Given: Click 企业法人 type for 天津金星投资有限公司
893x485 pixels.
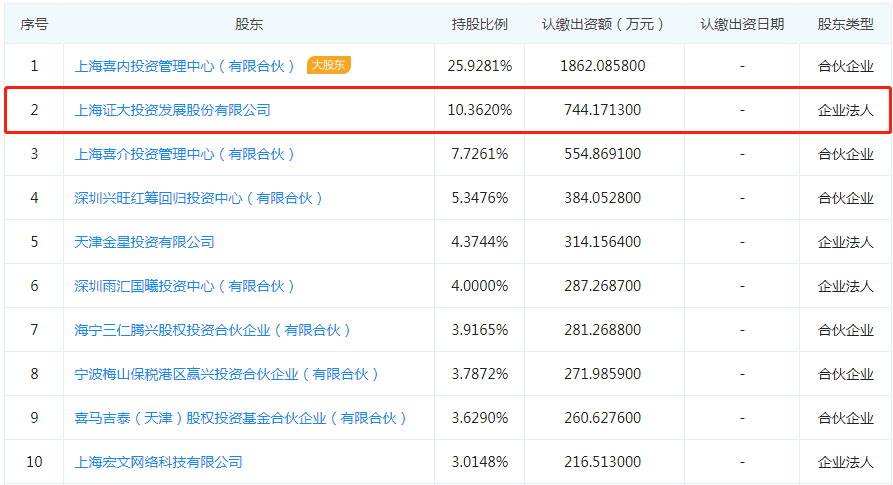Looking at the screenshot, I should (x=845, y=242).
